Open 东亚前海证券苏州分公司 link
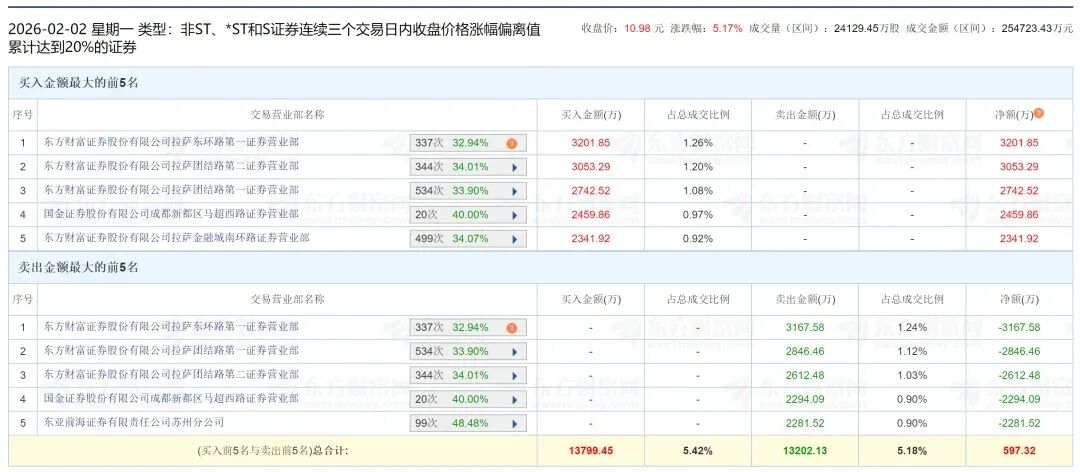The height and width of the screenshot is (472, 1080). click(x=134, y=422)
